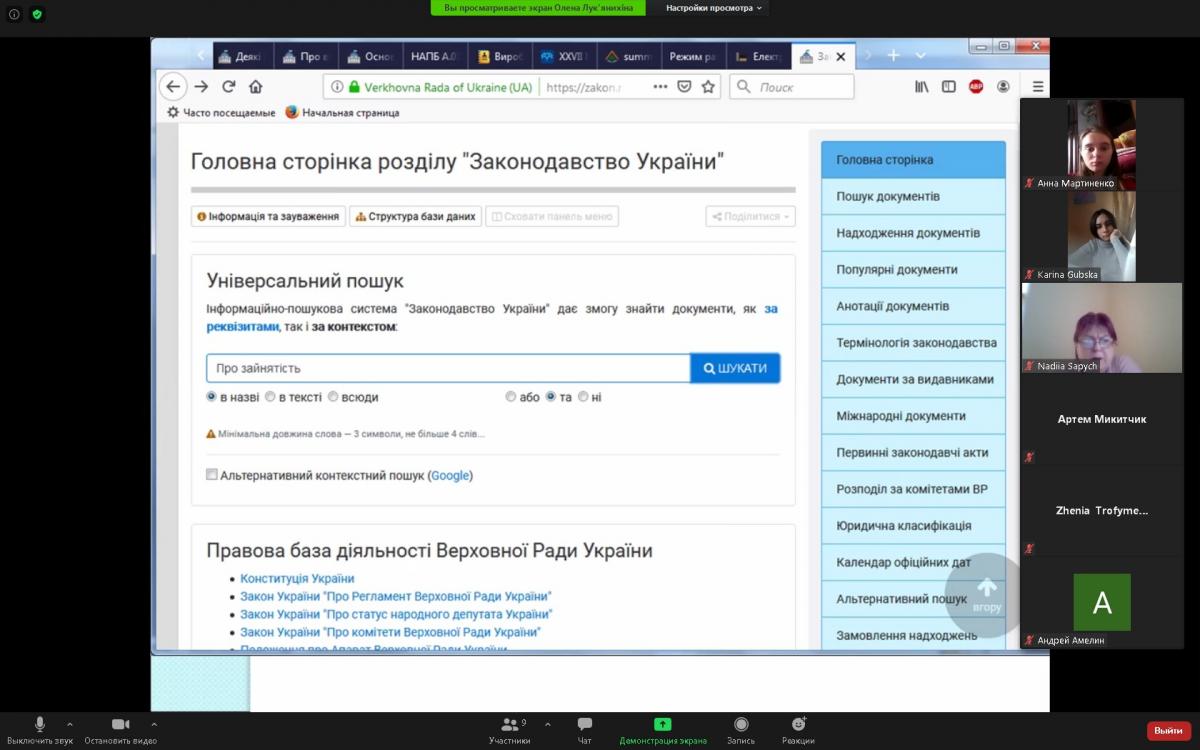
Task: Select Nadiia Sapych video thumbnail
Action: (1102, 328)
